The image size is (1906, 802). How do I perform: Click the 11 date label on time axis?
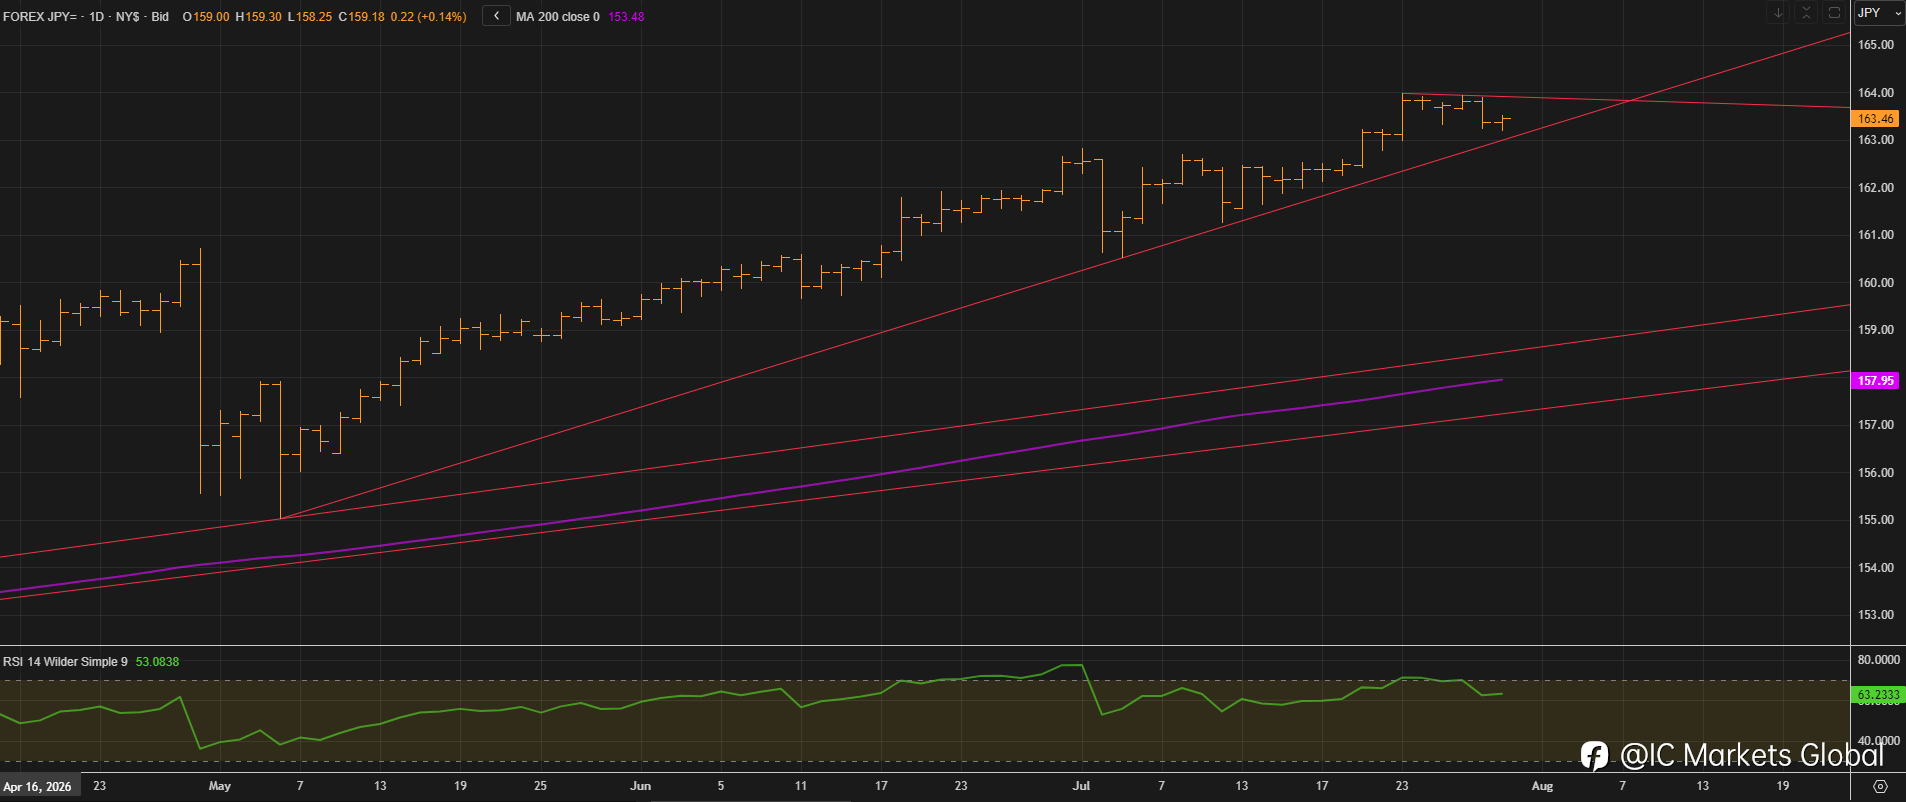[x=801, y=786]
